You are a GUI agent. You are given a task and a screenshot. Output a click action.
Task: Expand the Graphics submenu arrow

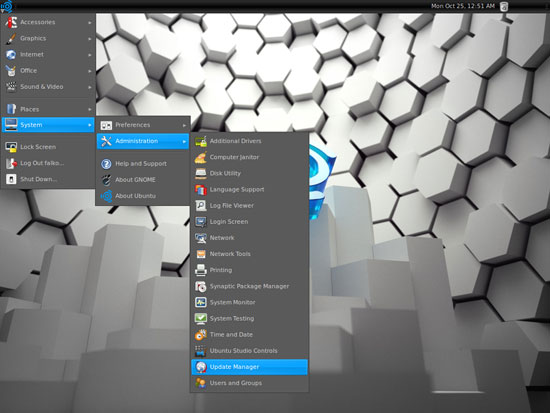pos(90,39)
